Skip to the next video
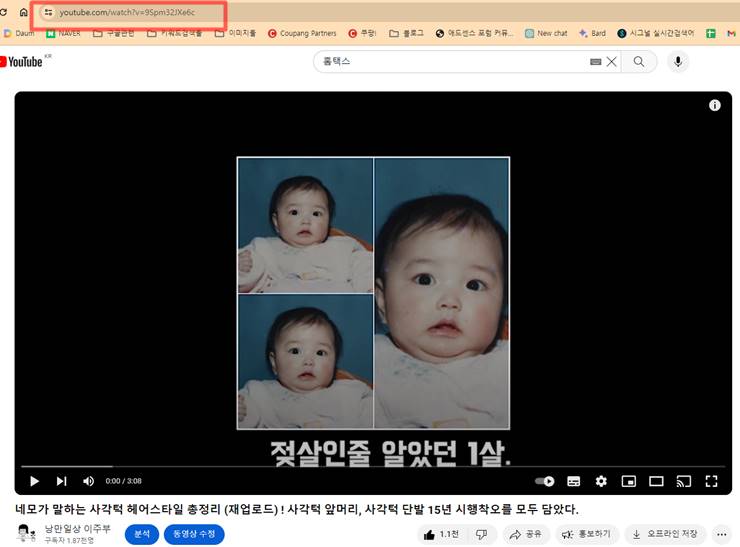 pyautogui.click(x=61, y=481)
